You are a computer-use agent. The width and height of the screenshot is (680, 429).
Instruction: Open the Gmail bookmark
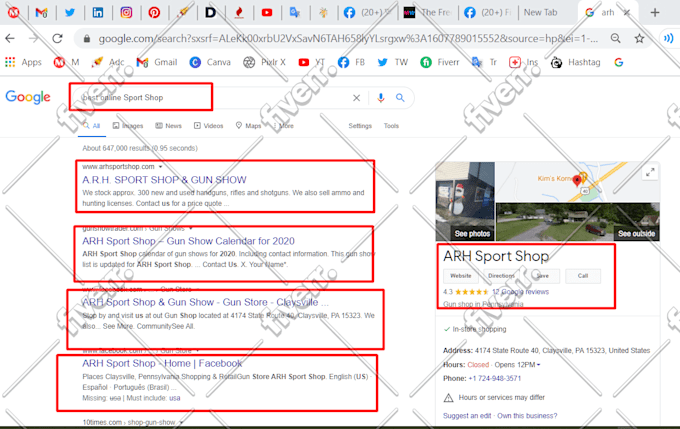point(157,62)
